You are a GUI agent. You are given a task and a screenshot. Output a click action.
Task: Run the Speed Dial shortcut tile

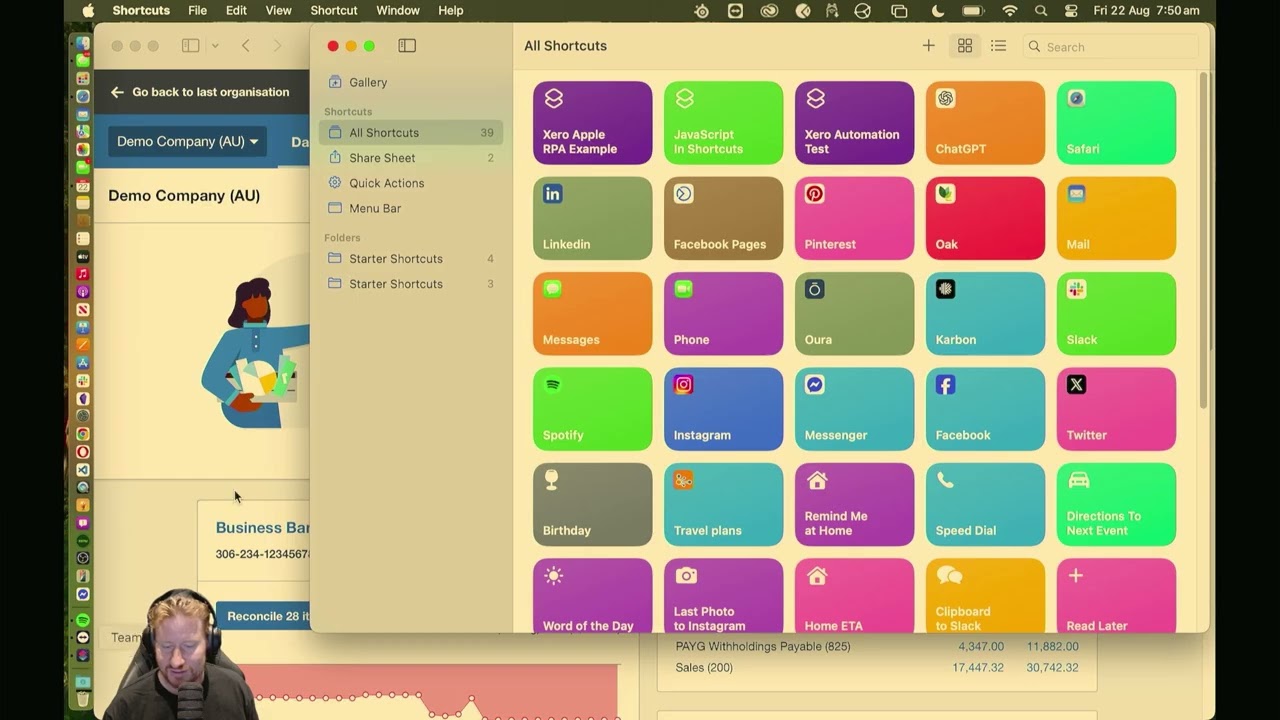click(x=985, y=505)
